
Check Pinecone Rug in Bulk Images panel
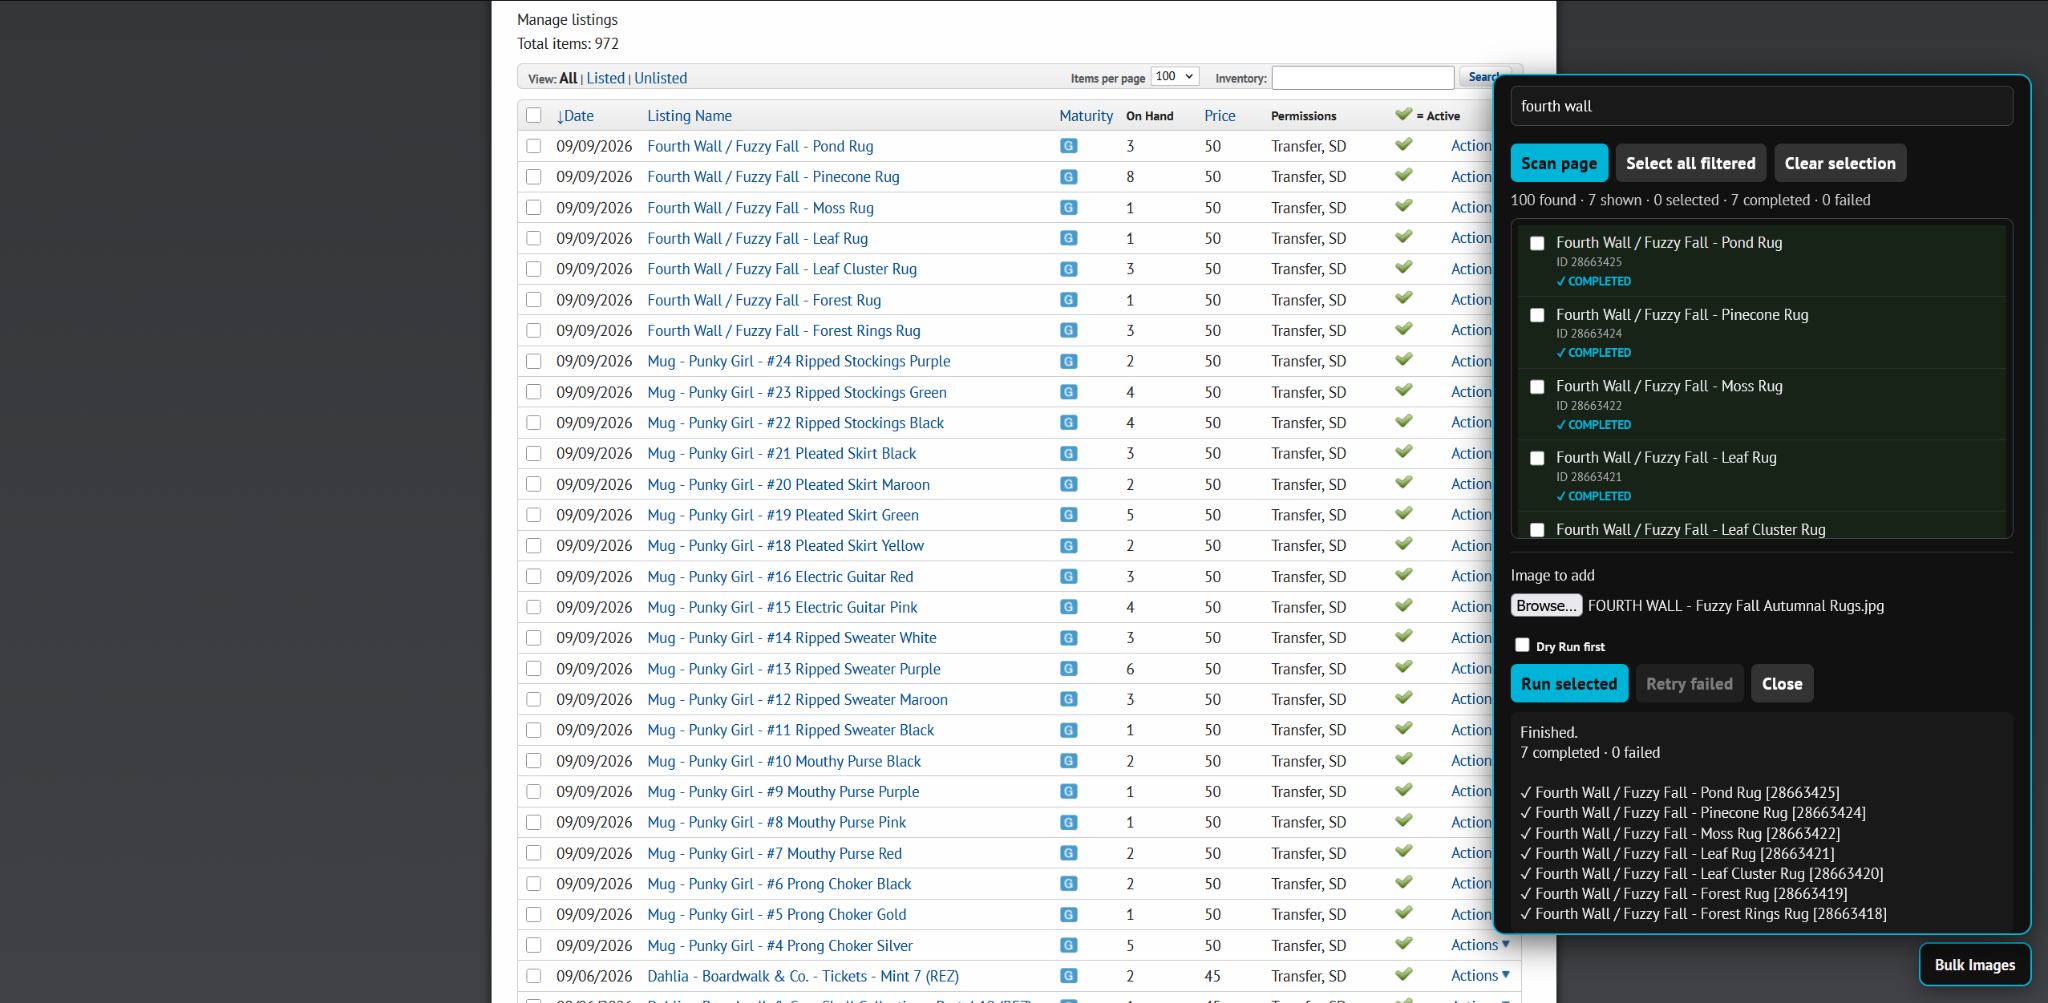tap(1537, 315)
